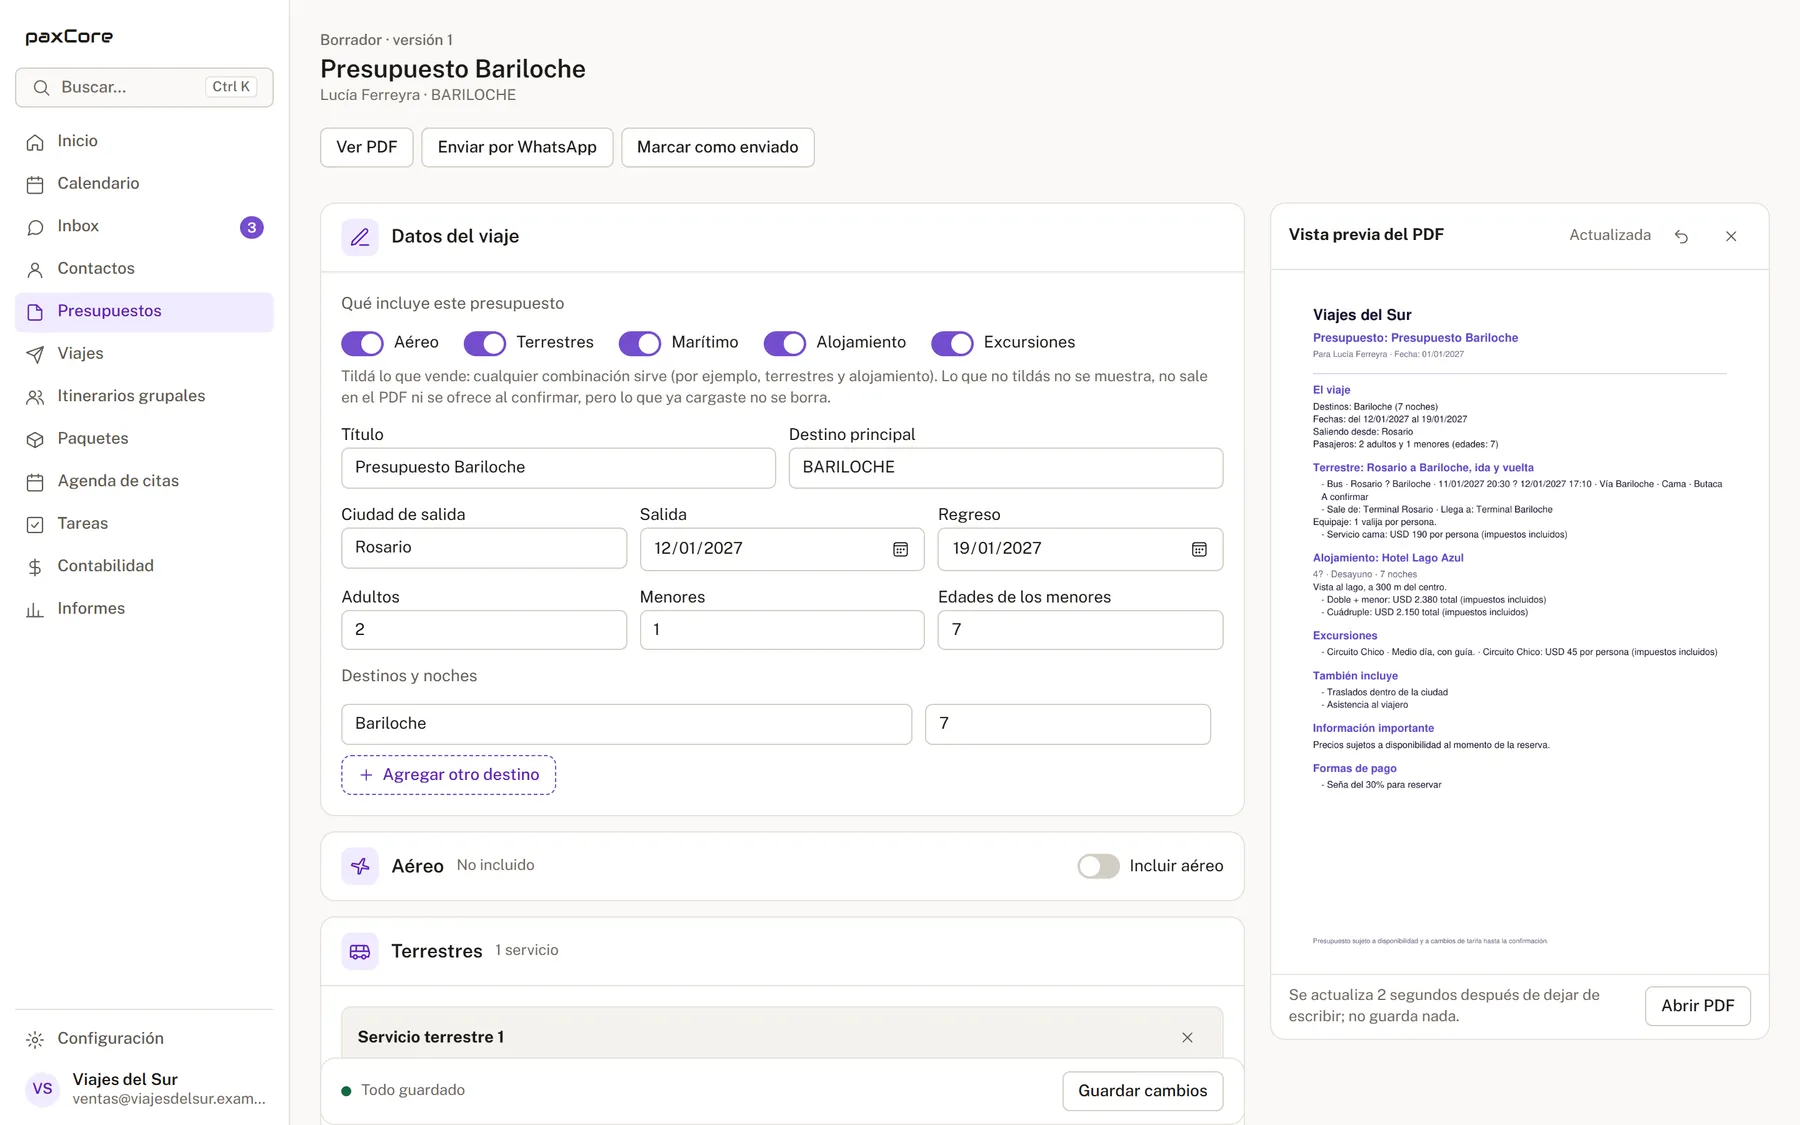Remove Servicio terrestre 1 with X
The width and height of the screenshot is (1800, 1125).
click(1187, 1037)
